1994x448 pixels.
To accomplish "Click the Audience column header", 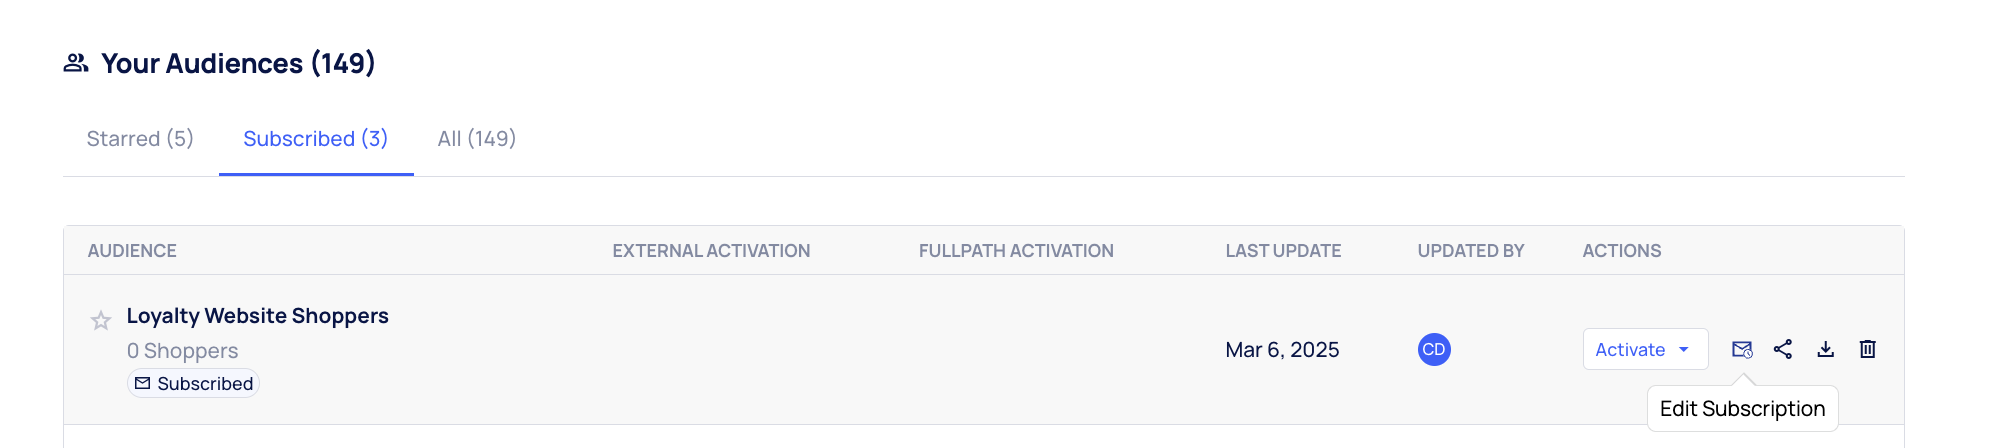I will 132,251.
